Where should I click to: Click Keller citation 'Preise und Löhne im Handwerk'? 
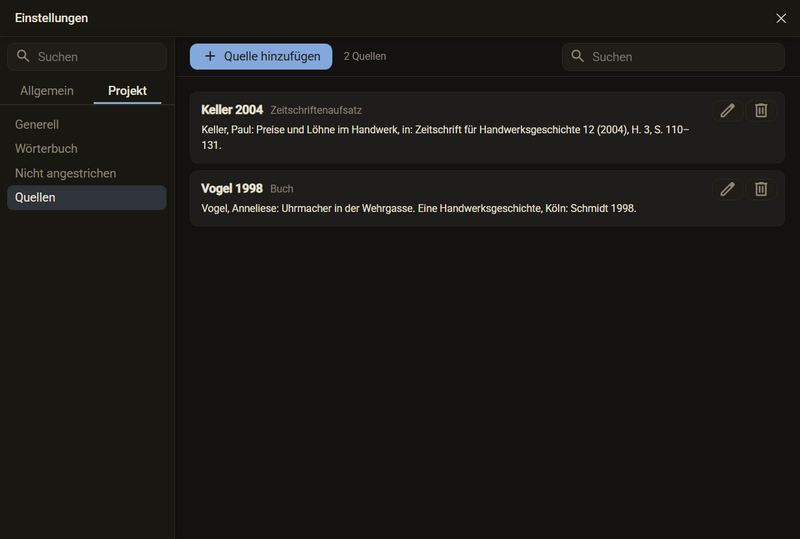327,130
